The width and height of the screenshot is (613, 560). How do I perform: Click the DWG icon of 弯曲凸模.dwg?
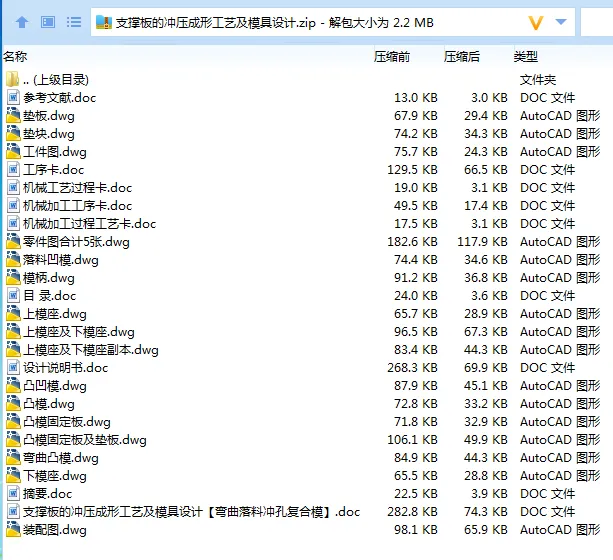pyautogui.click(x=13, y=458)
